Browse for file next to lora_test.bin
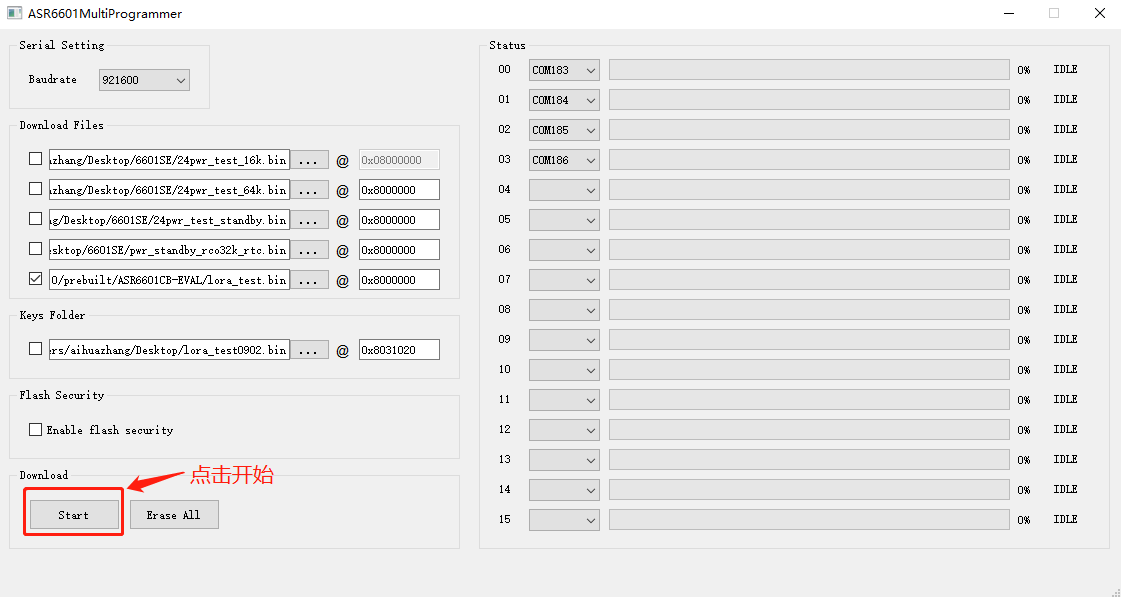The image size is (1121, 597). (309, 280)
